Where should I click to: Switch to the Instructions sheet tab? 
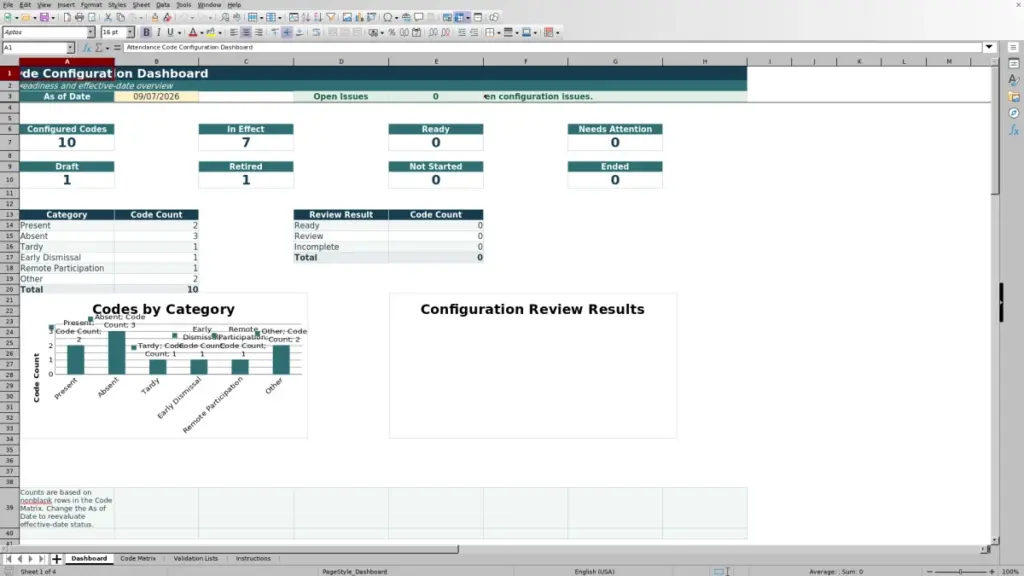[253, 558]
